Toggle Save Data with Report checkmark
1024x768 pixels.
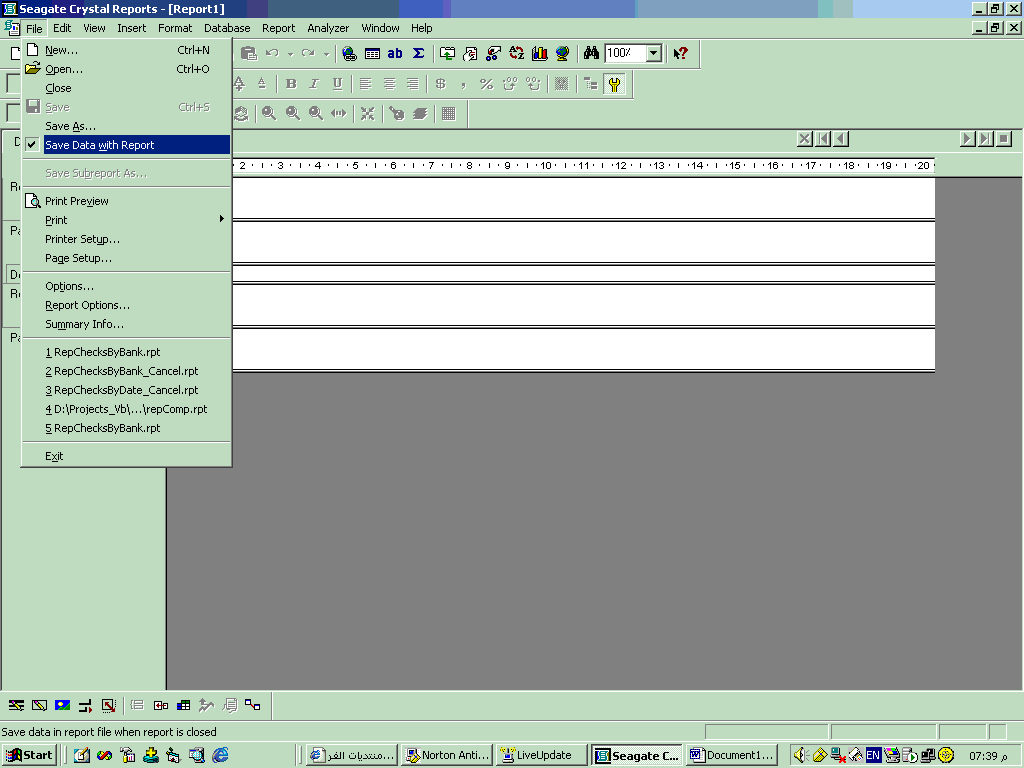point(127,145)
